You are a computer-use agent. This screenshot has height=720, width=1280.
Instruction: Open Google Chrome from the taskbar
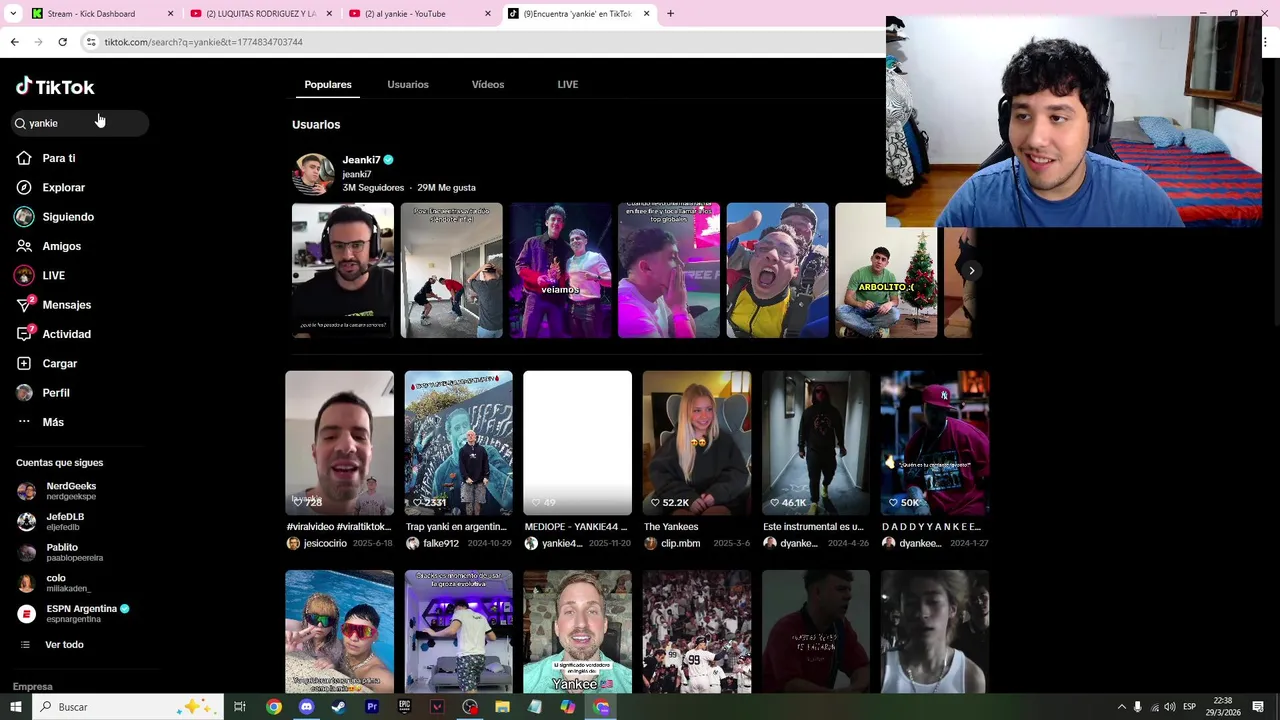click(x=274, y=707)
